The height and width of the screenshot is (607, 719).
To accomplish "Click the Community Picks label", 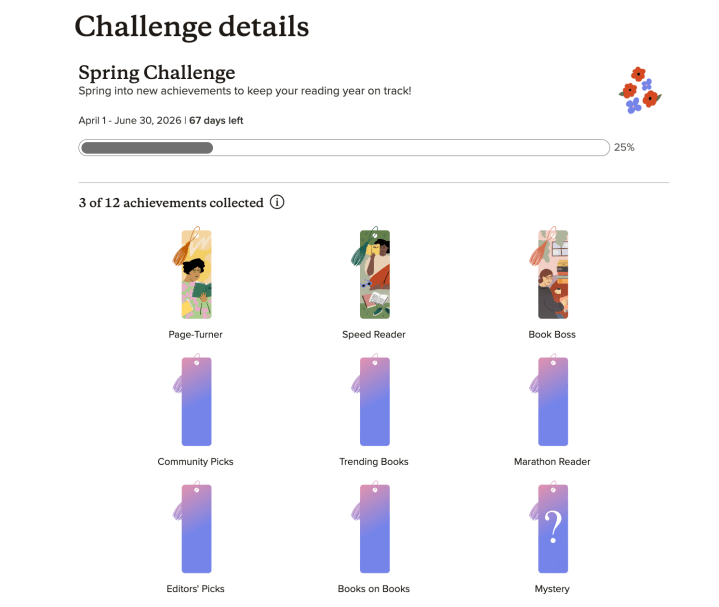I will click(196, 462).
